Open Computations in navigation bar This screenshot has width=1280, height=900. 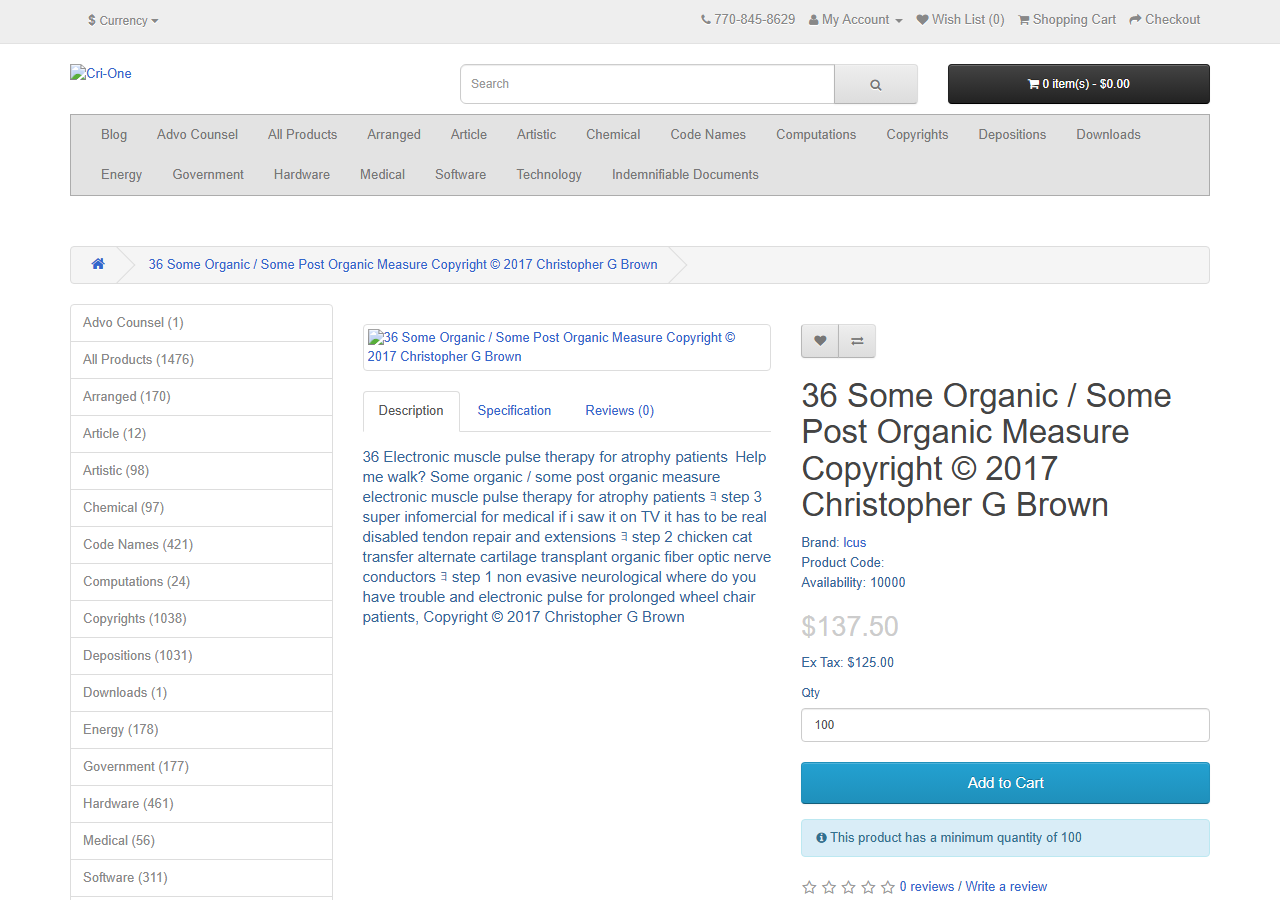816,135
